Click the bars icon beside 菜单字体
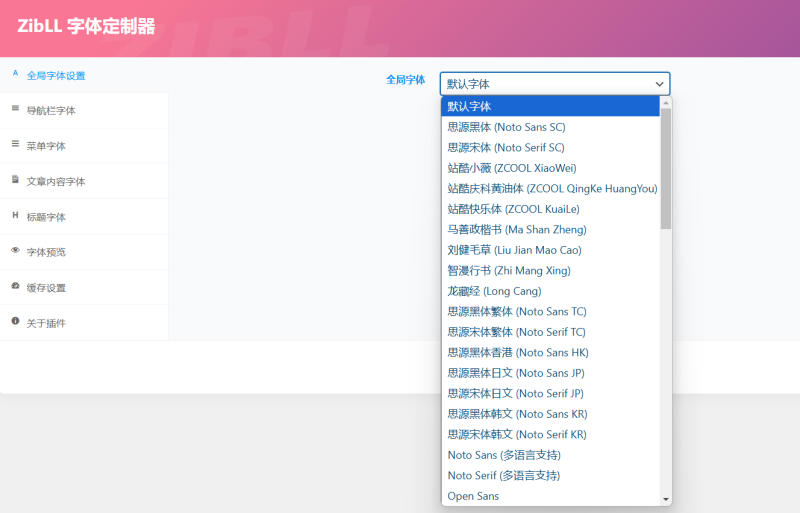The image size is (800, 513). click(15, 145)
